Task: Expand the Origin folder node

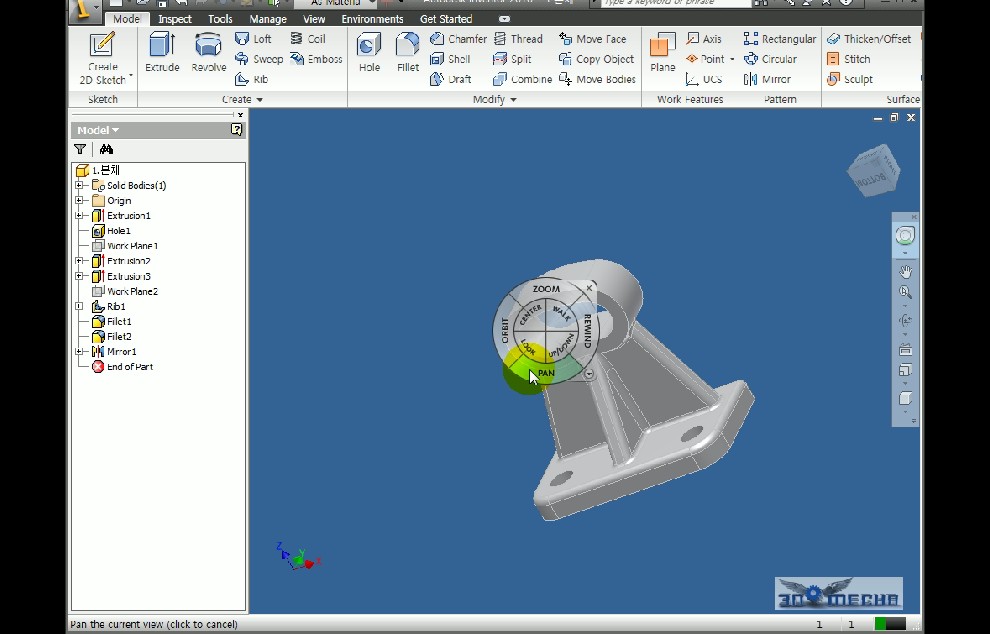Action: pos(79,200)
